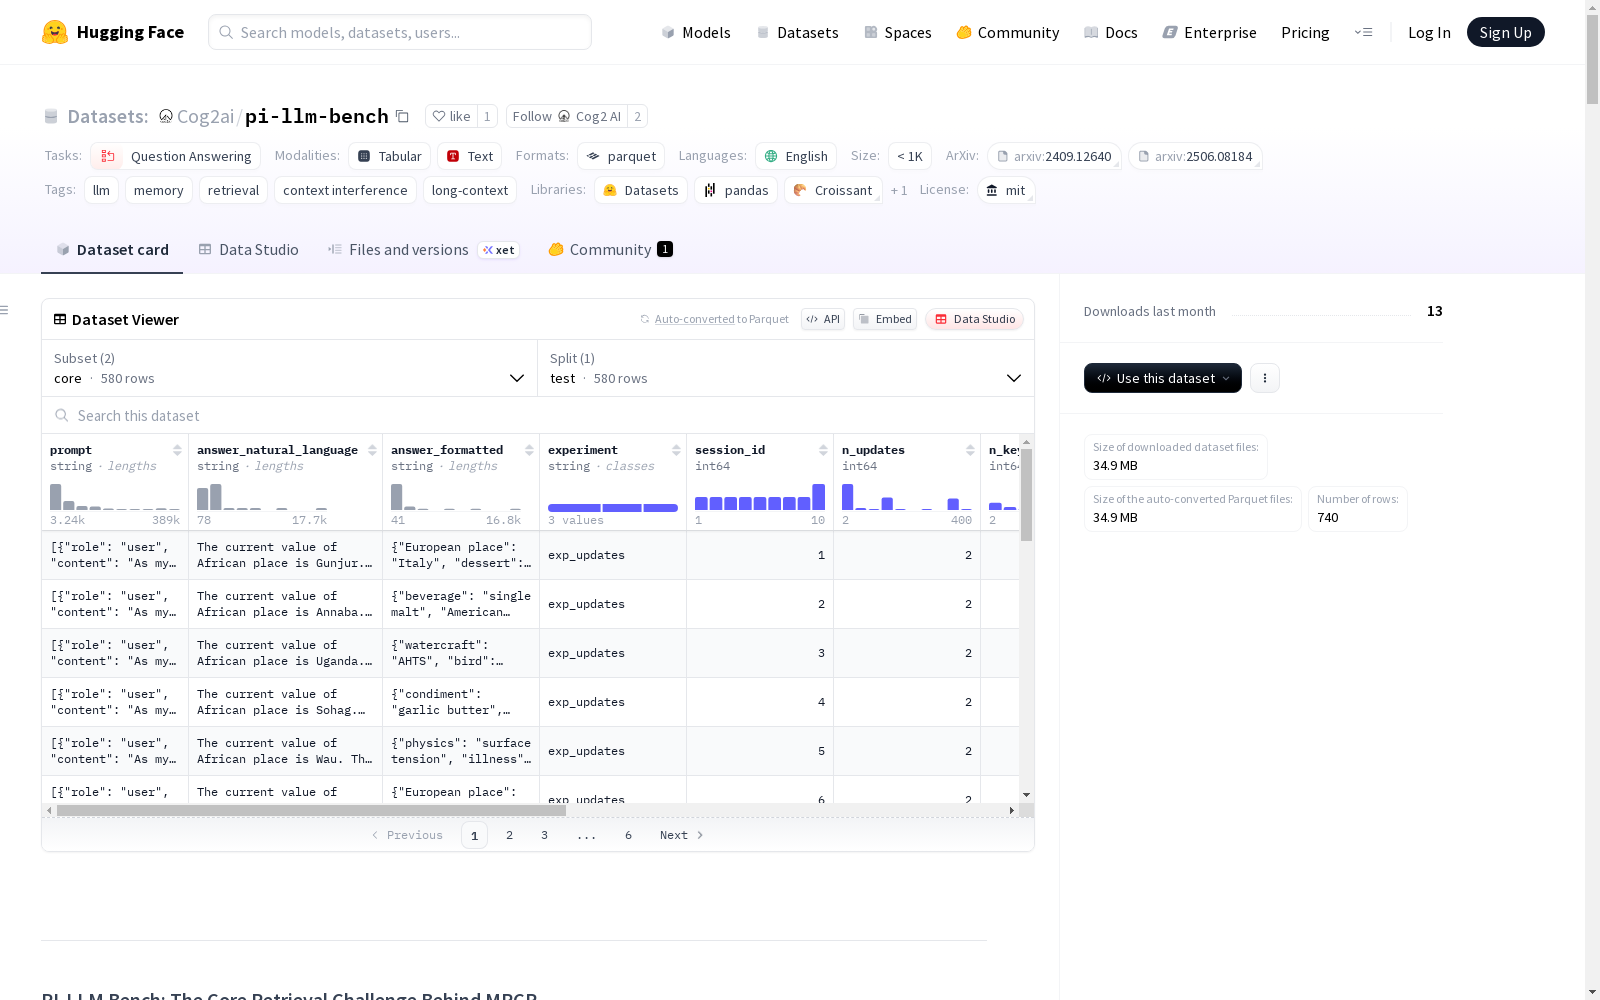Open the API button in Dataset Viewer

823,319
